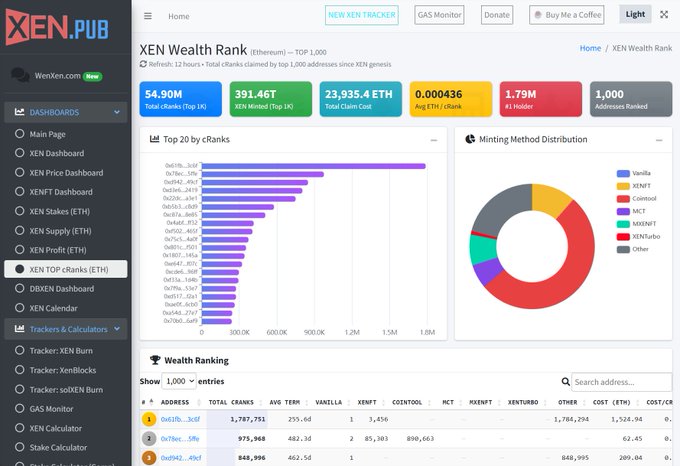This screenshot has width=680, height=466.
Task: Open address 0xd942...49cf link
Action: (x=180, y=457)
